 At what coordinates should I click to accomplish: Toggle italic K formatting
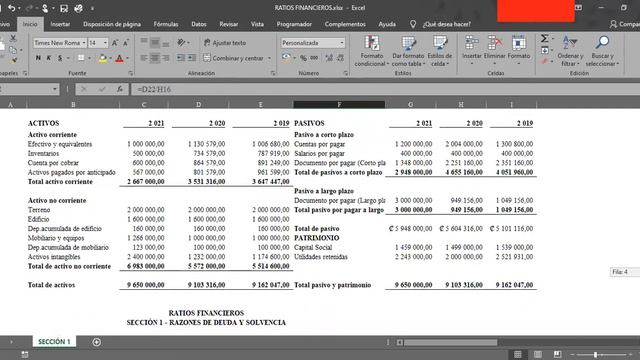click(x=49, y=58)
